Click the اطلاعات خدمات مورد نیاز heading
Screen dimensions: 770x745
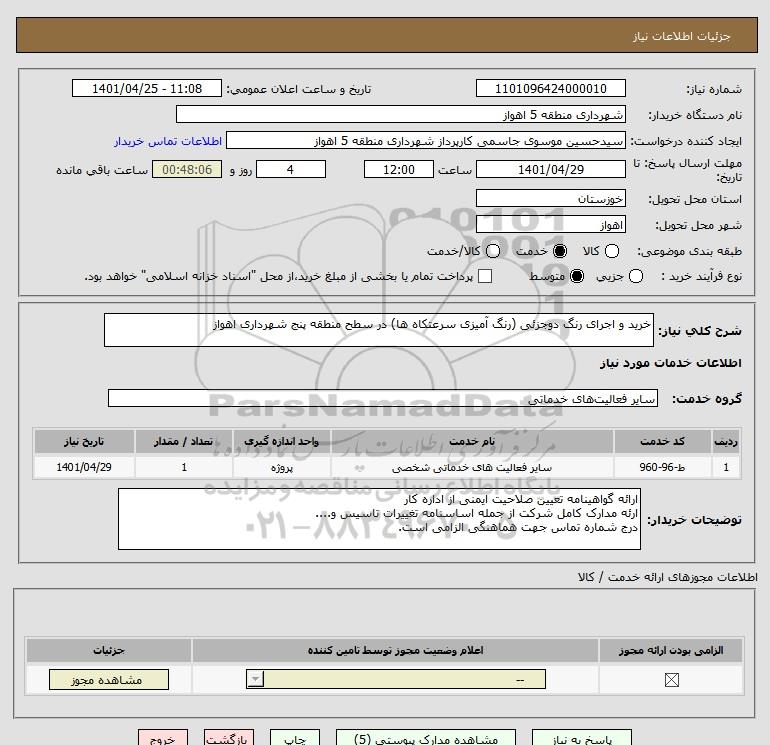tap(670, 363)
